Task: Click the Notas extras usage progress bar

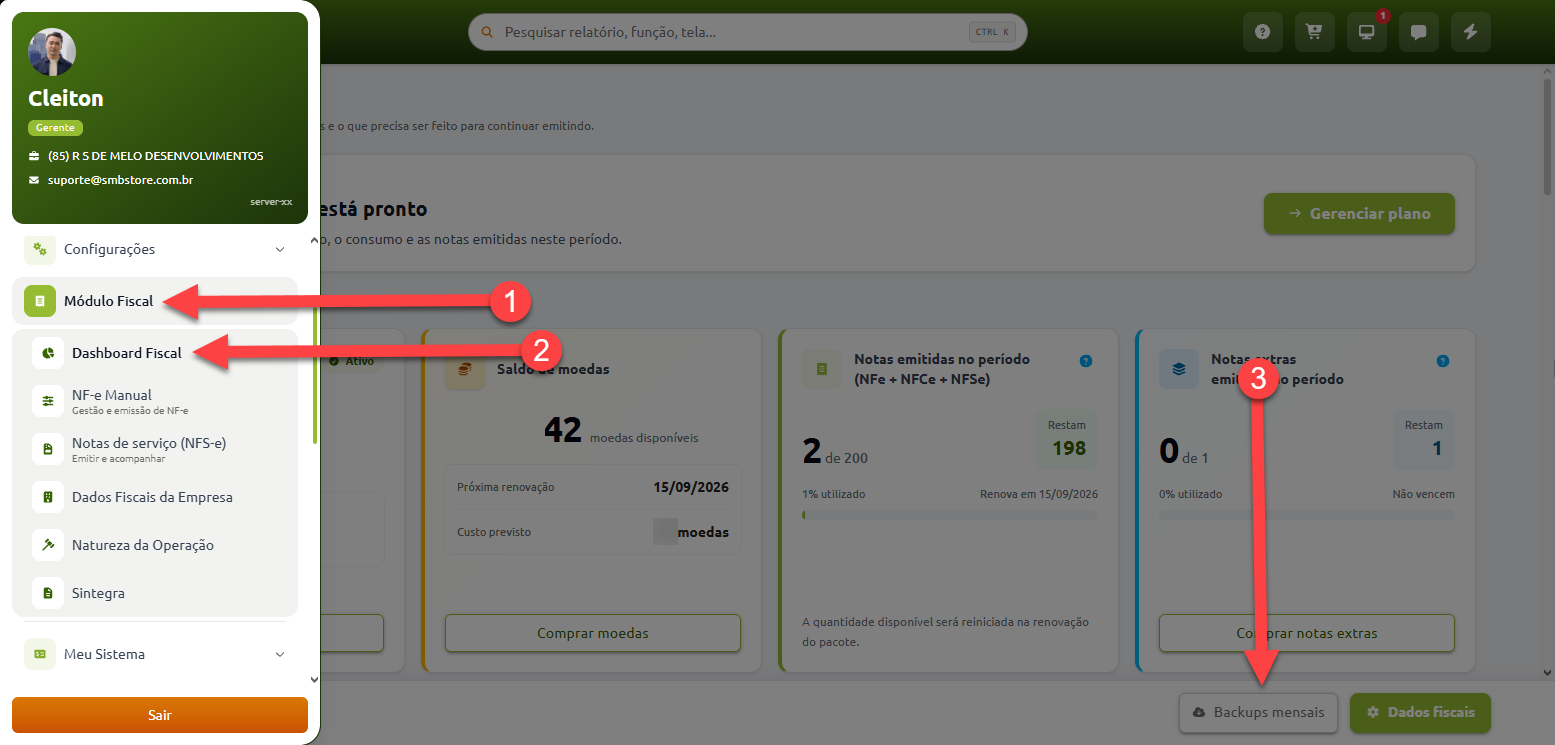Action: tap(1307, 515)
